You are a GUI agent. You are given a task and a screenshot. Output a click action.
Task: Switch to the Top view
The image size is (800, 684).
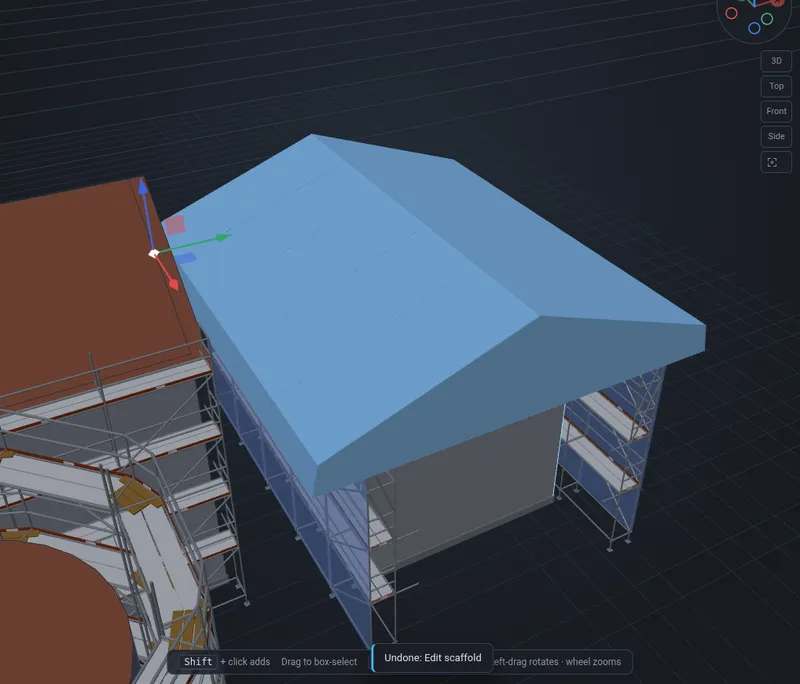pyautogui.click(x=776, y=86)
